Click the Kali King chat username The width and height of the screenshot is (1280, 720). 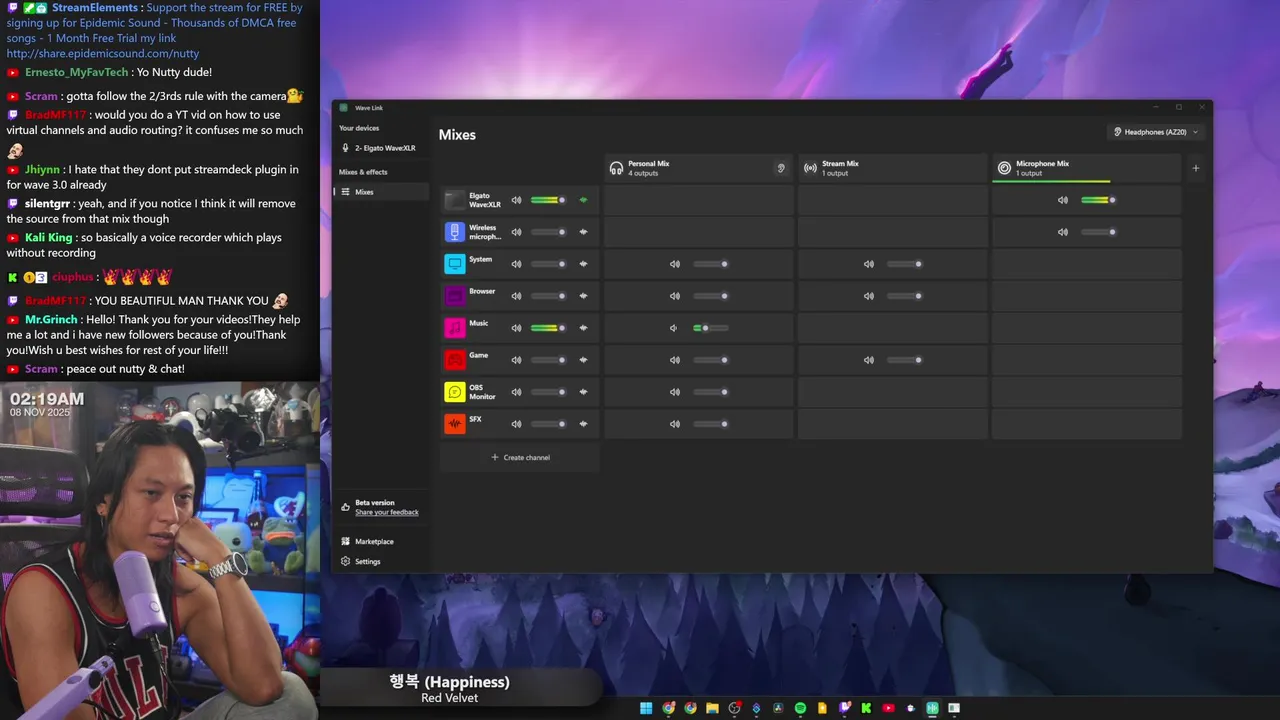[49, 238]
